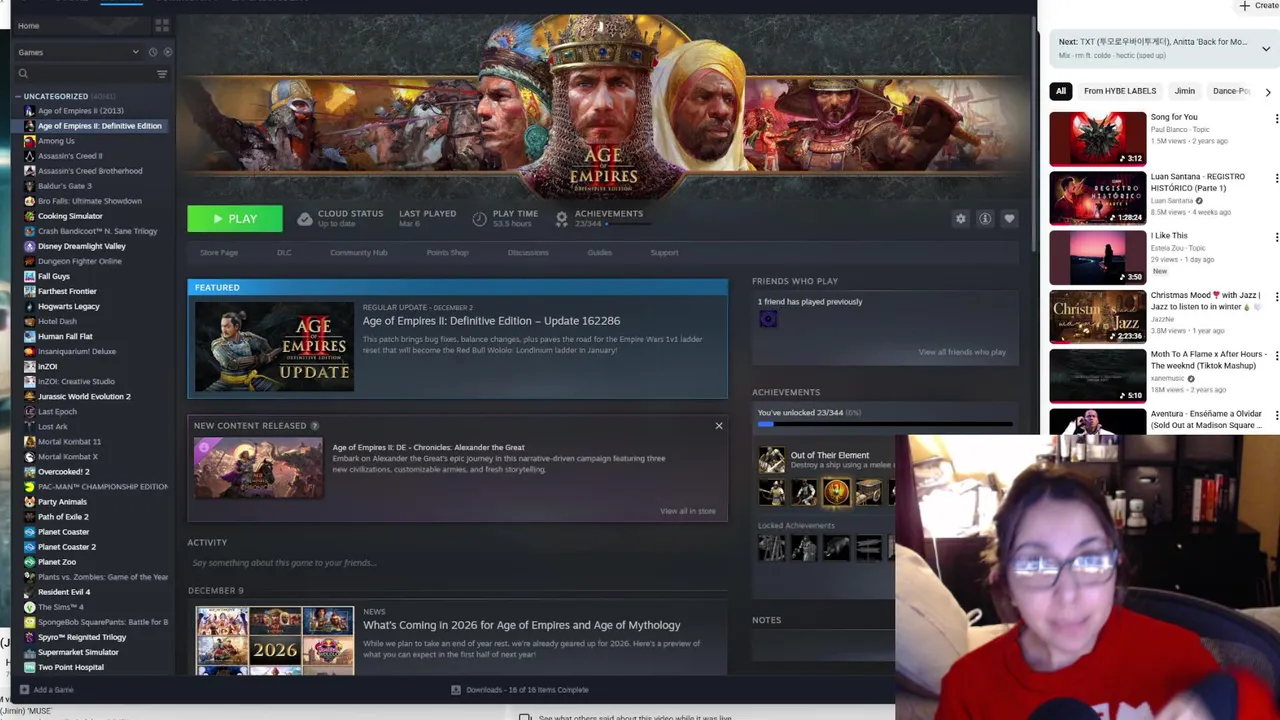The width and height of the screenshot is (1280, 720).
Task: Click the Overcooked! 2 game icon
Action: [x=29, y=471]
